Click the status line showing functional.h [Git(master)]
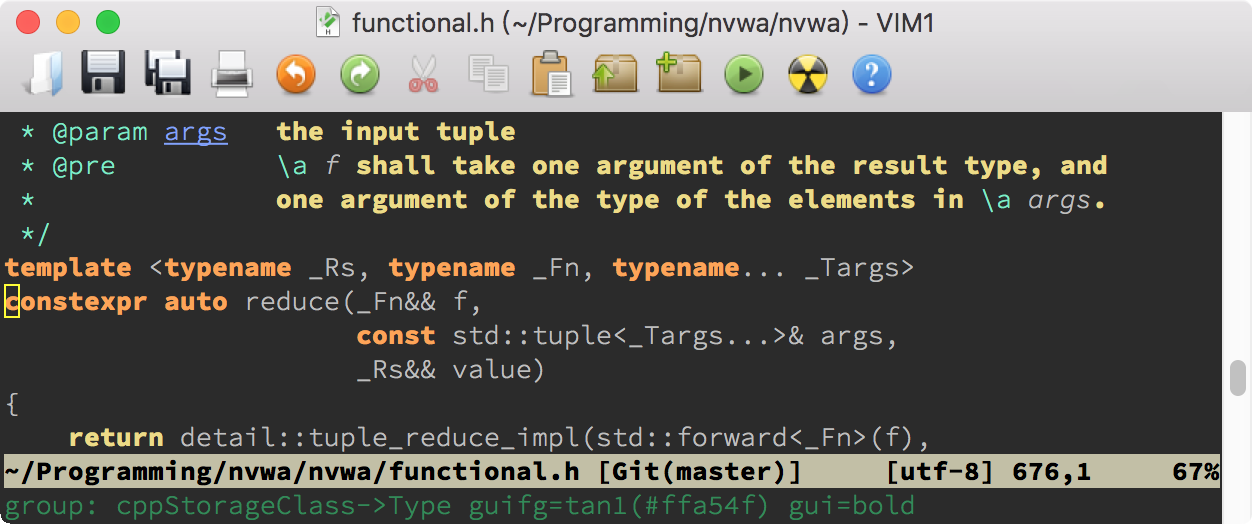This screenshot has height=524, width=1252. (x=402, y=472)
